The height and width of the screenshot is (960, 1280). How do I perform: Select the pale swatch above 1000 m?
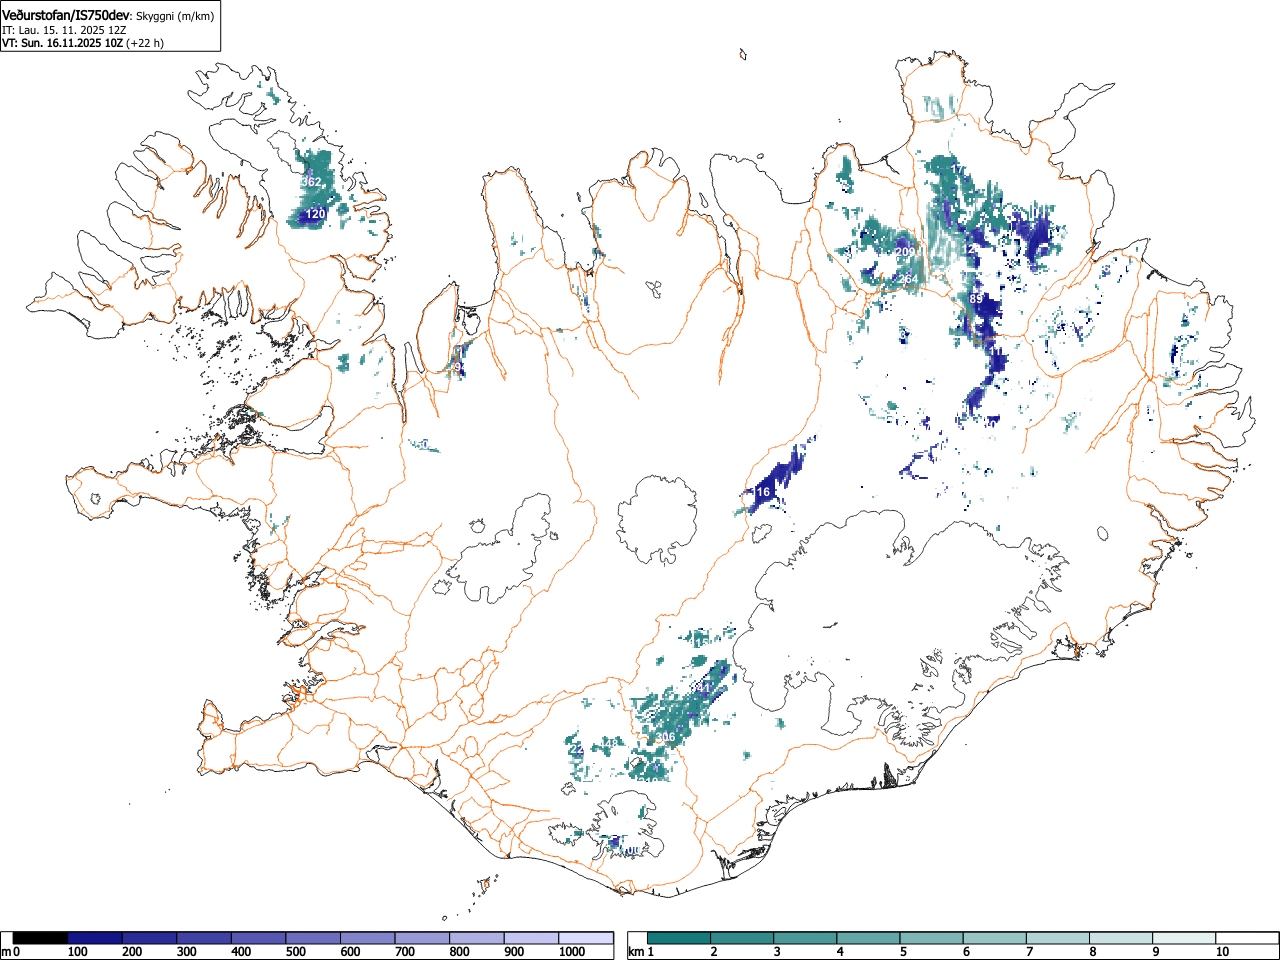(x=586, y=938)
